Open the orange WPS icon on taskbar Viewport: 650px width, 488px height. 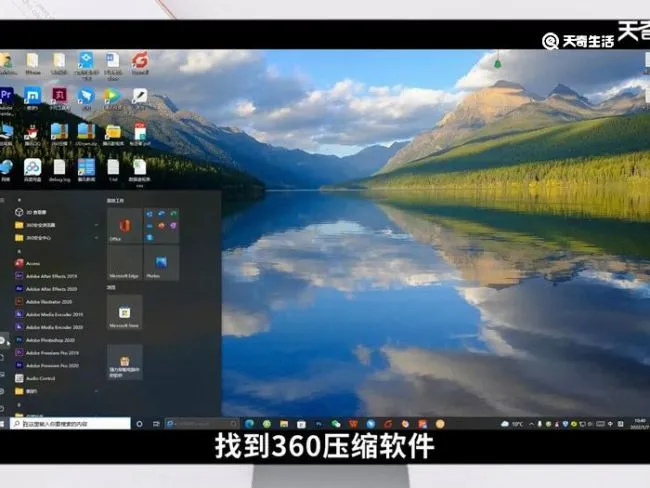[x=353, y=424]
